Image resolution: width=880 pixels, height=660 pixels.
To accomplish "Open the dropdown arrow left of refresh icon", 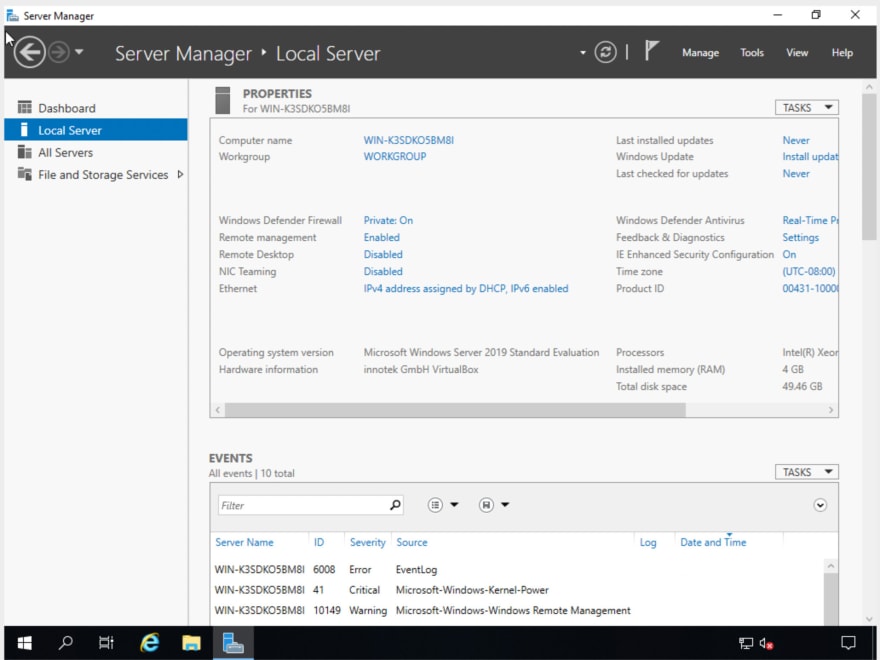I will click(x=583, y=53).
